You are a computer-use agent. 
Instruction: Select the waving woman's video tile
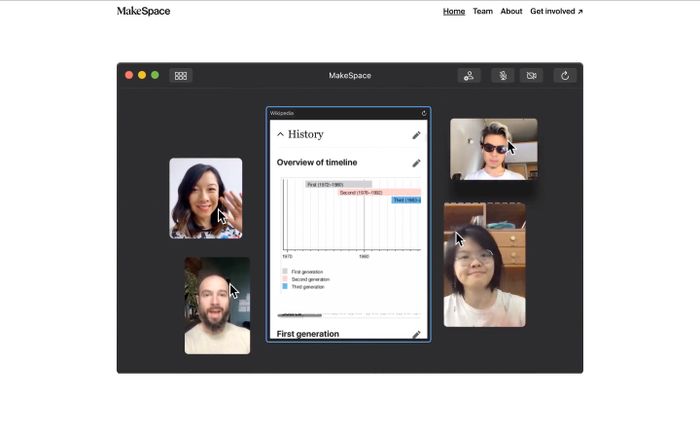pos(206,198)
